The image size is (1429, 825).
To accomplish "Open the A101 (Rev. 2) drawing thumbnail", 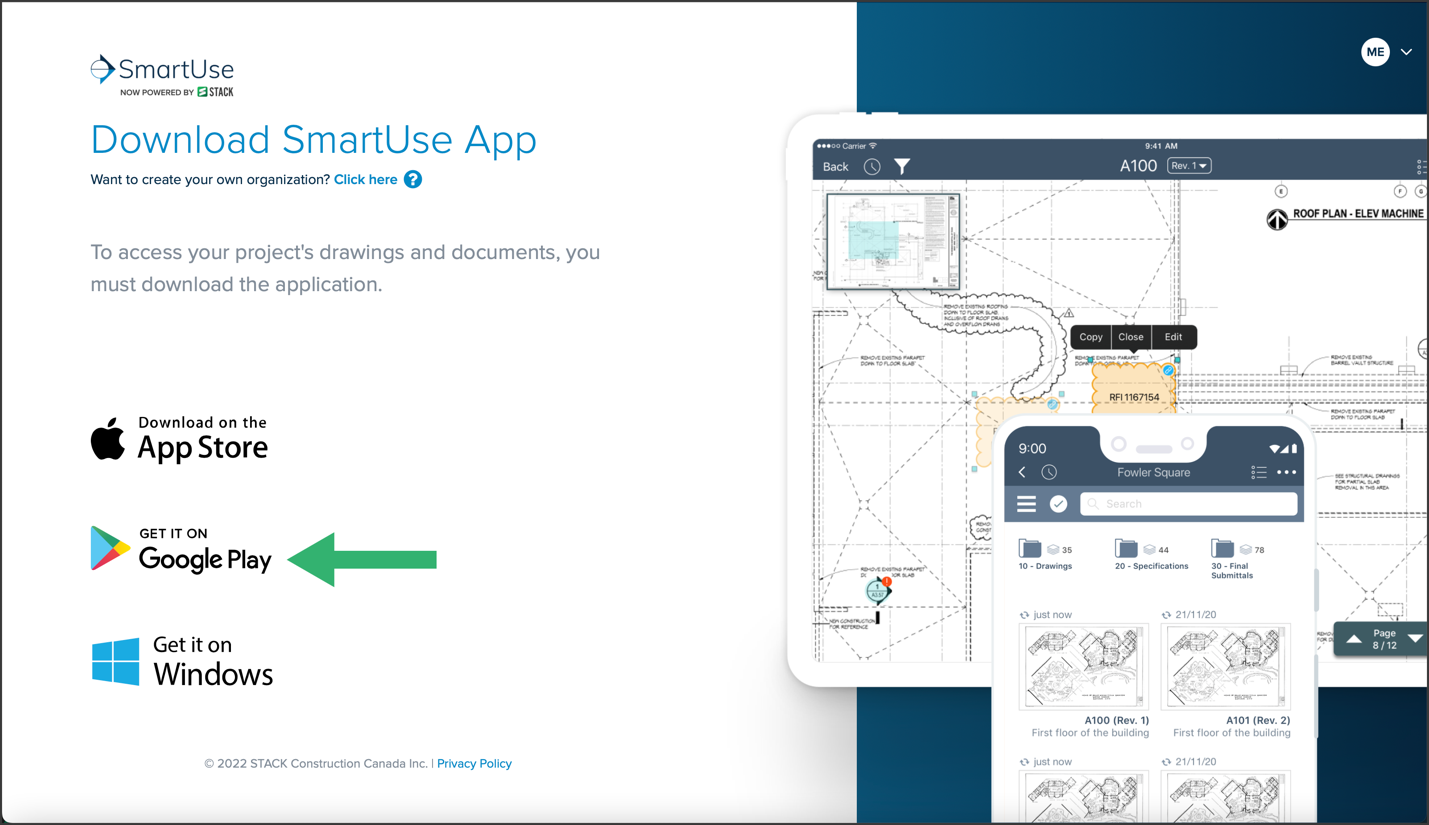I will [x=1226, y=667].
